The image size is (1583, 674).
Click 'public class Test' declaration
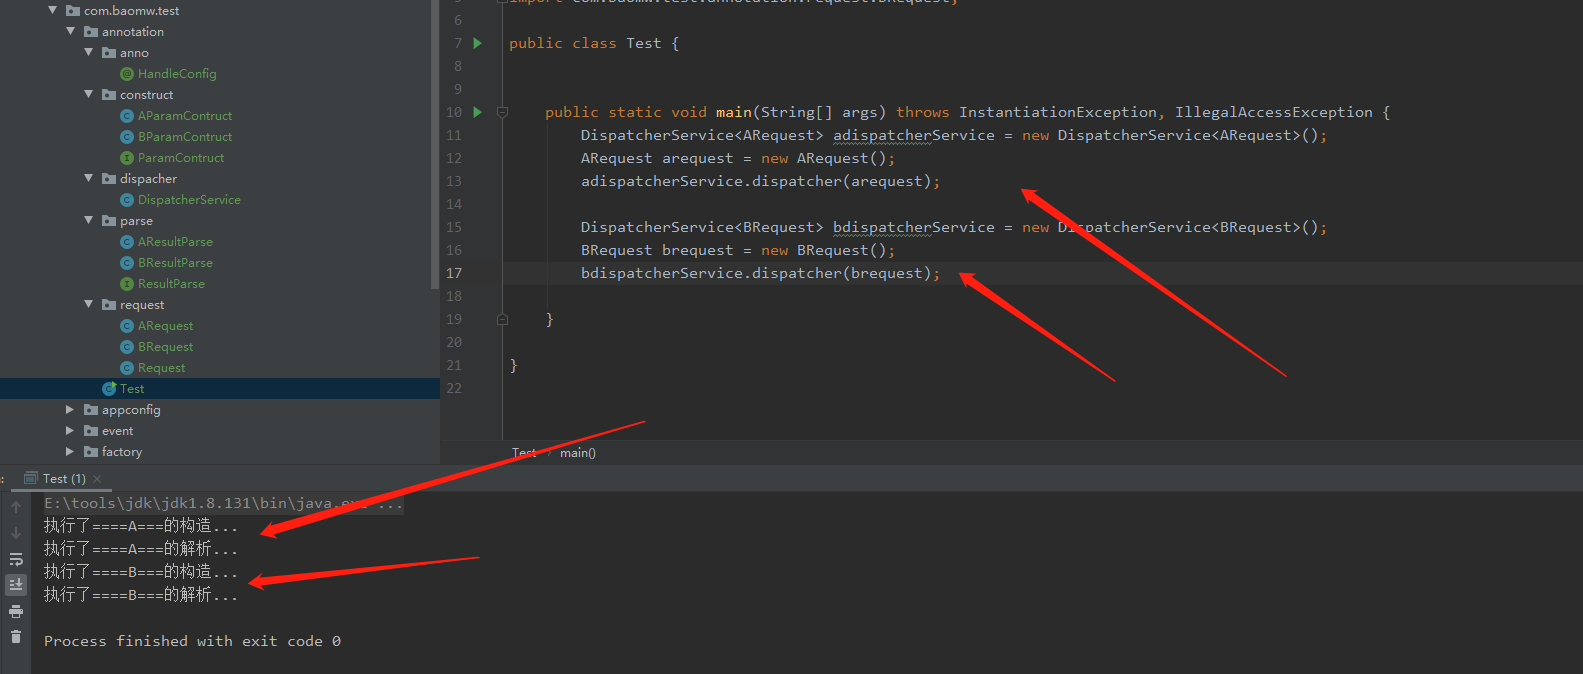tap(585, 43)
